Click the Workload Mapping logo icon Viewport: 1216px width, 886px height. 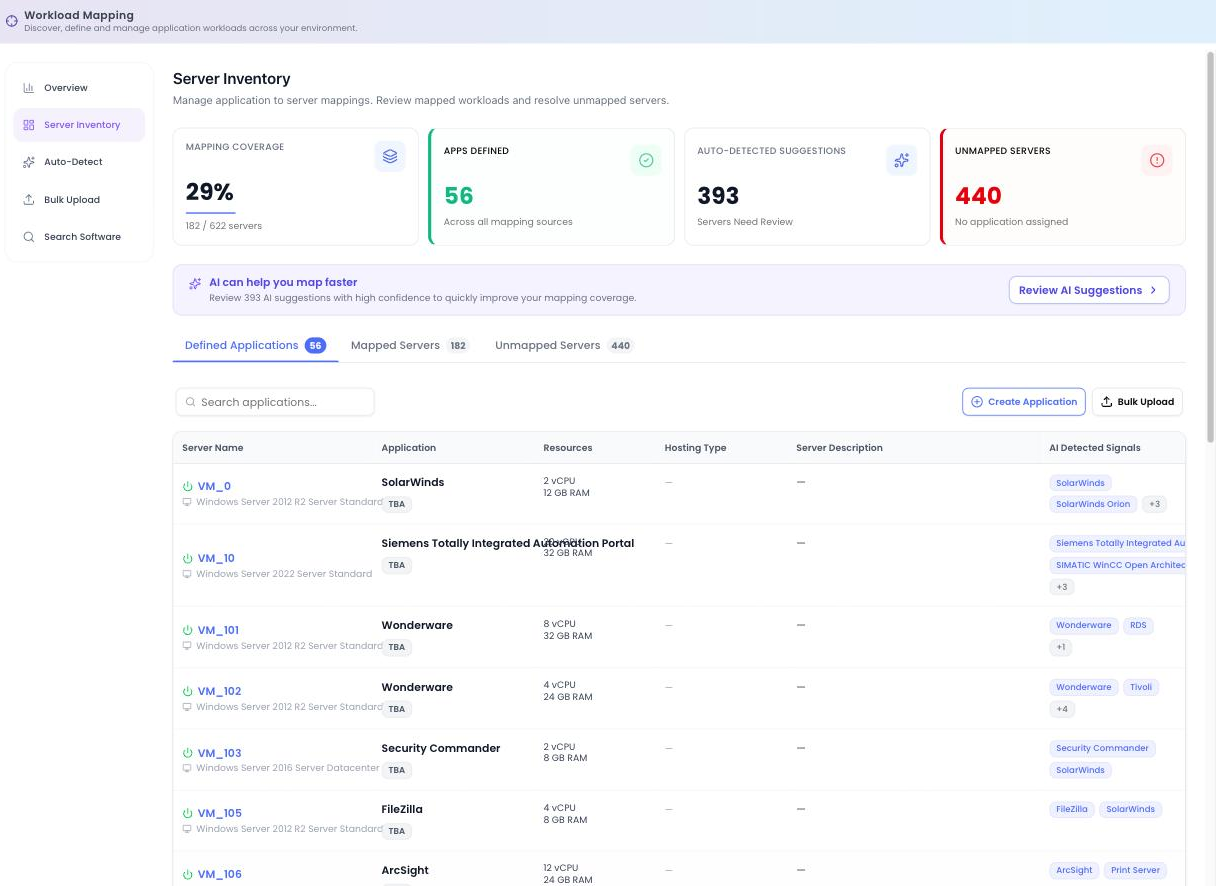(12, 20)
